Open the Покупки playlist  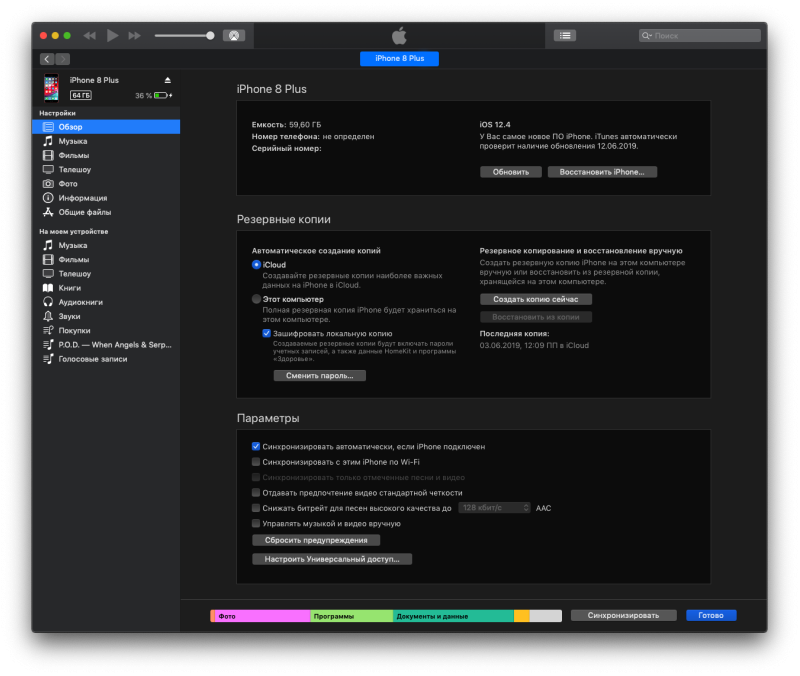[x=106, y=331]
